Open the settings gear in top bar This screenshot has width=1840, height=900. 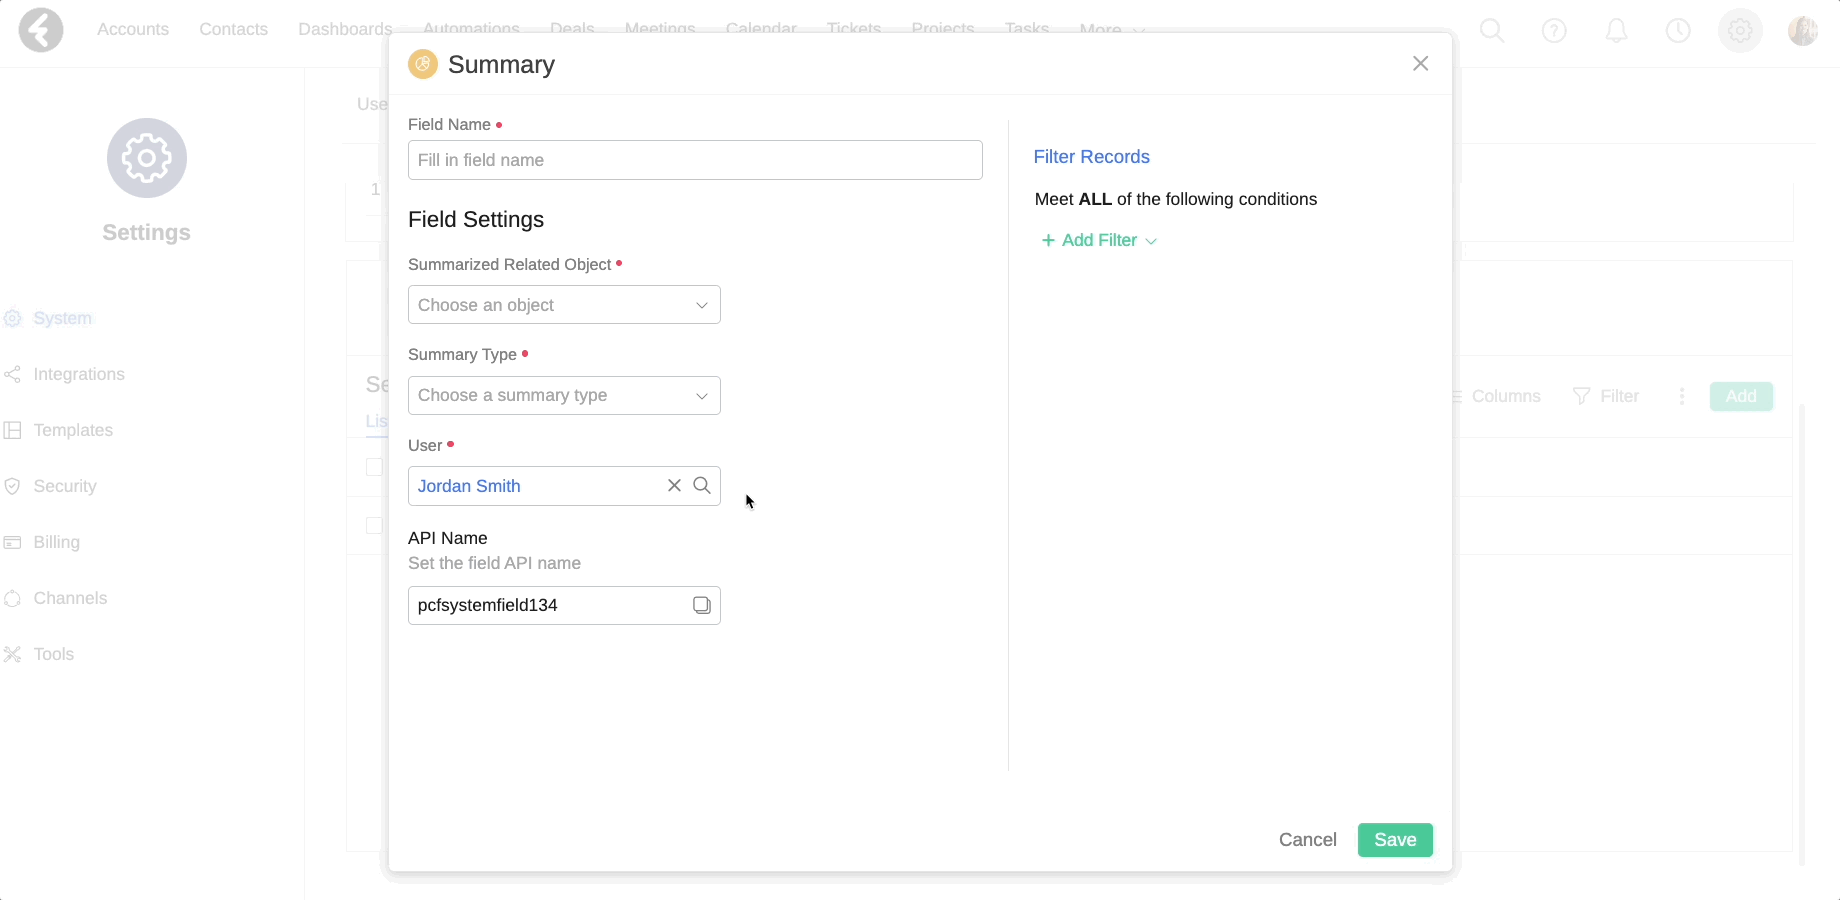point(1740,31)
